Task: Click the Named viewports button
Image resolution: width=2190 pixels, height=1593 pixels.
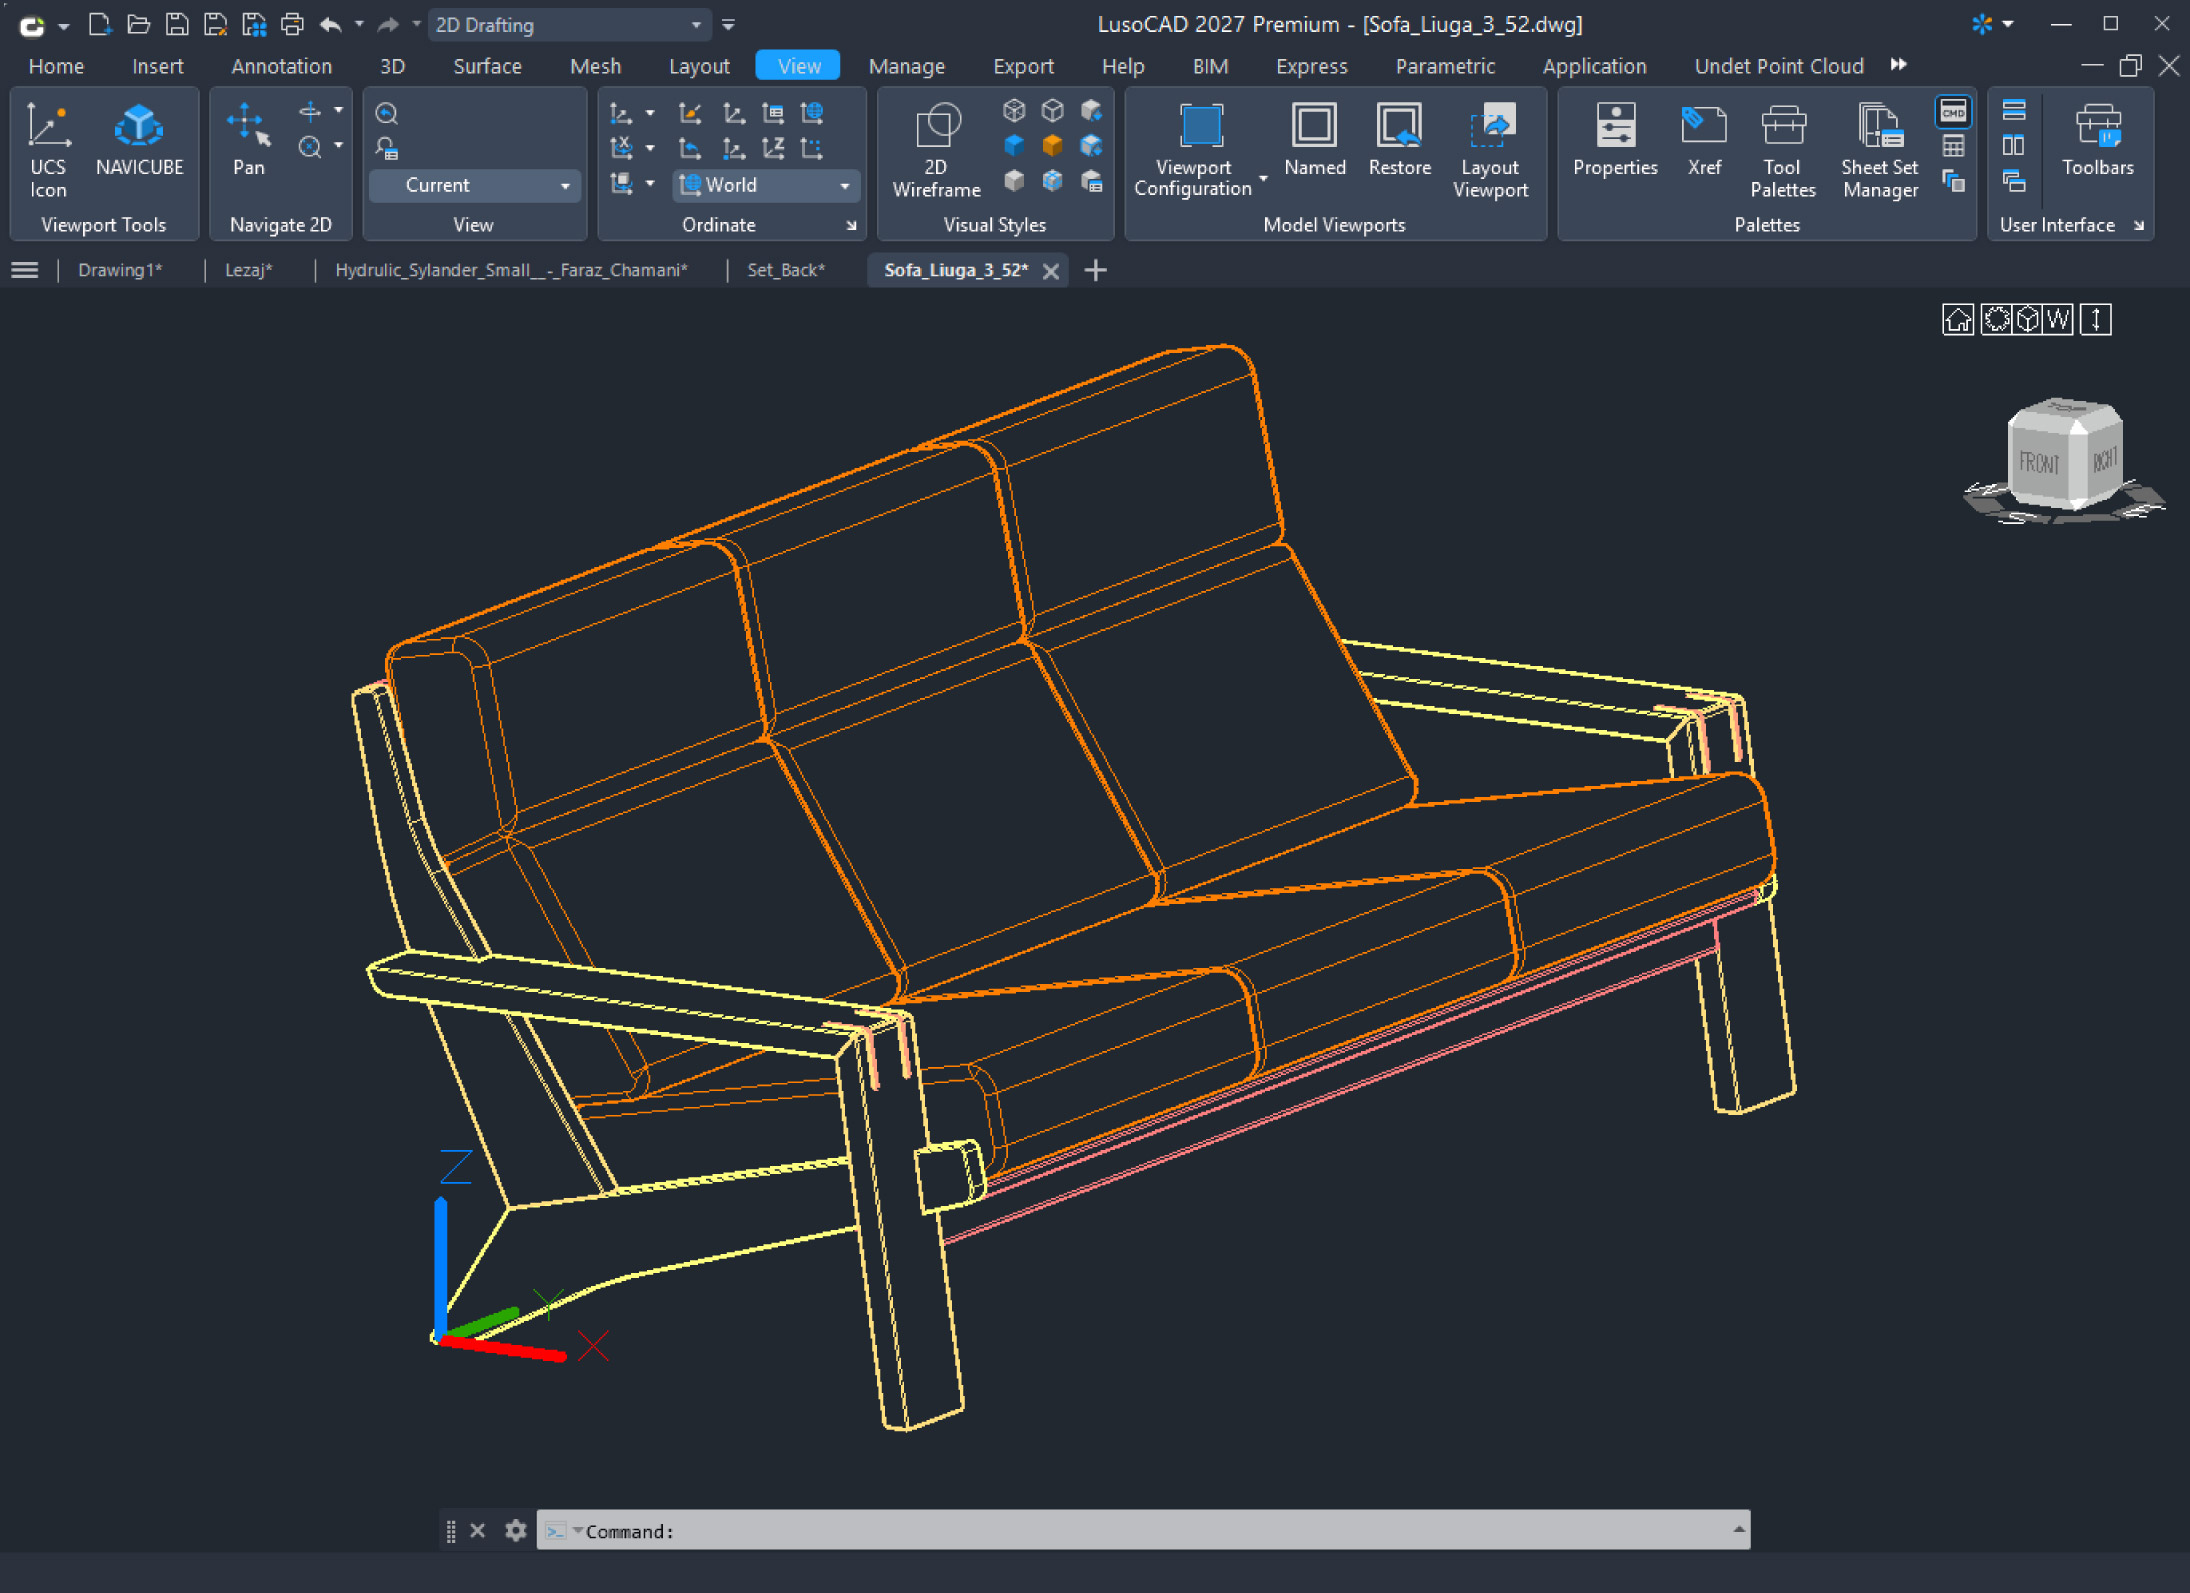Action: pos(1314,141)
